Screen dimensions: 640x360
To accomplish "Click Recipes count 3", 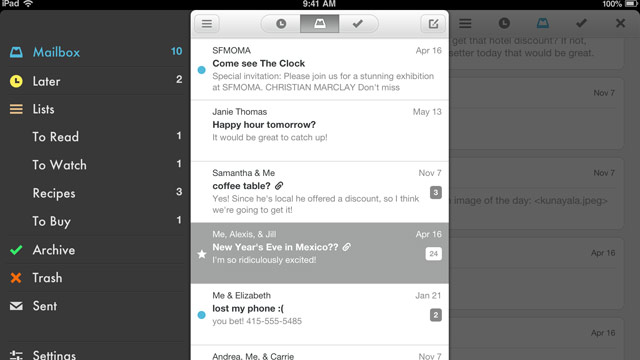I will coord(179,191).
